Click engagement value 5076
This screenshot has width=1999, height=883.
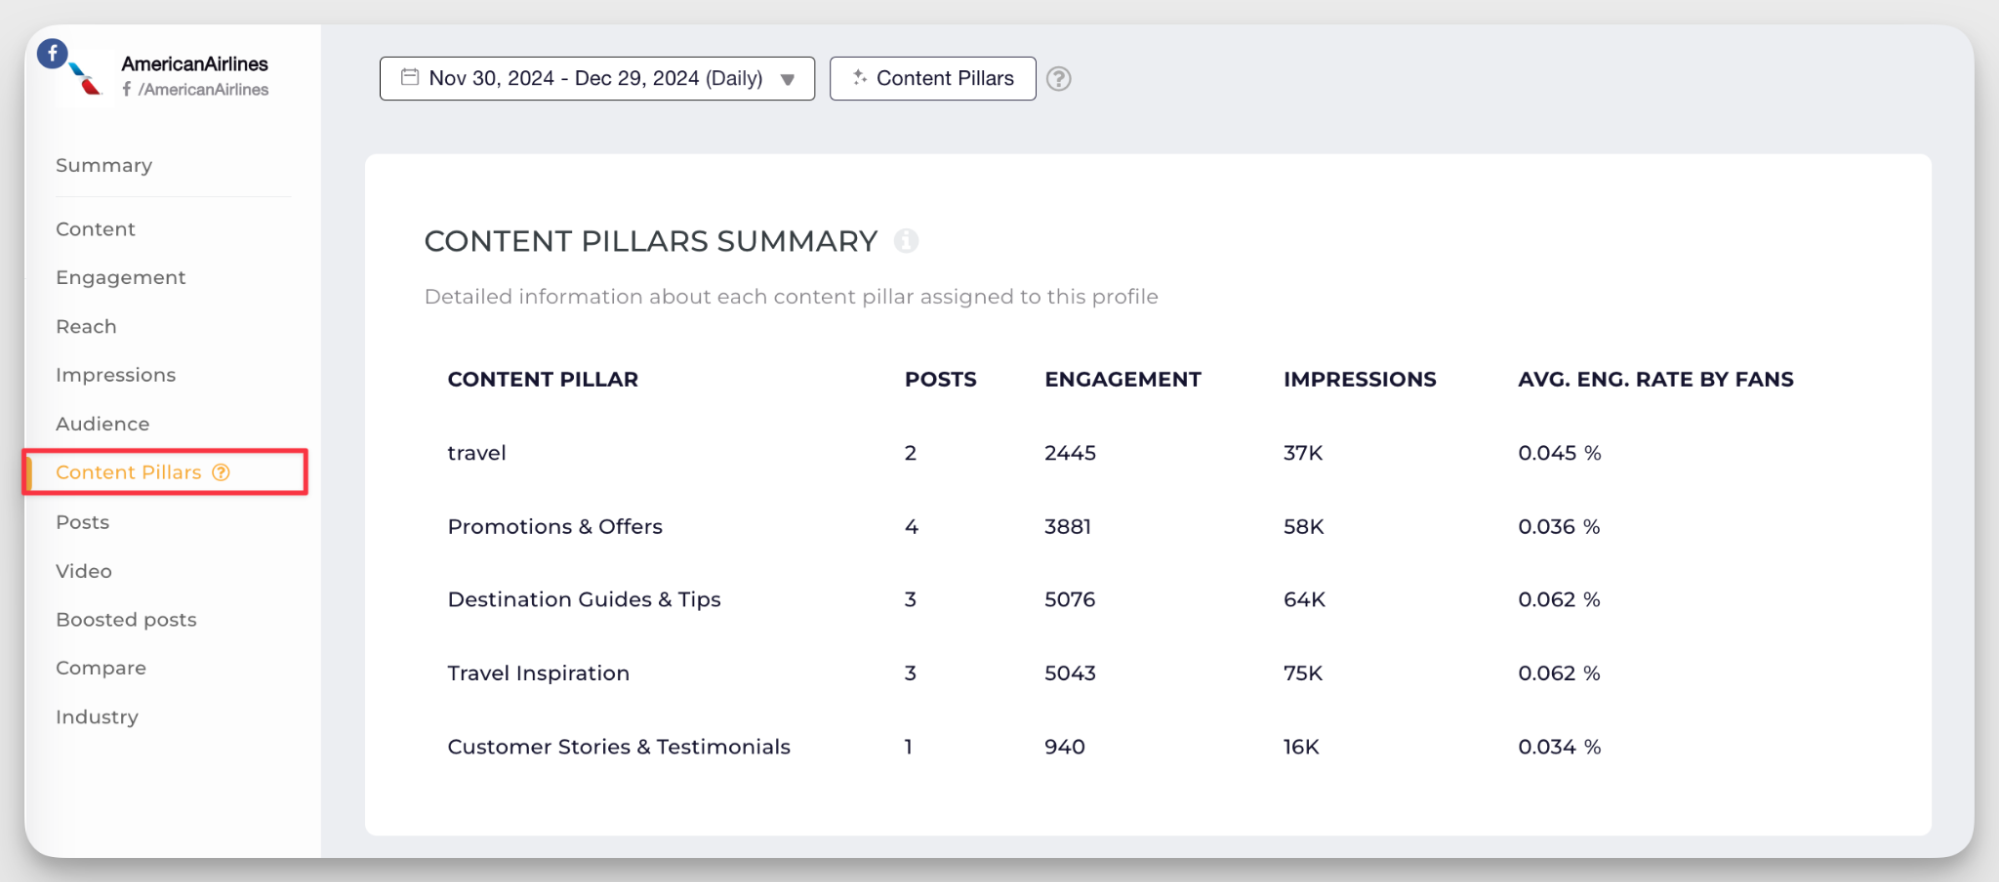tap(1070, 600)
